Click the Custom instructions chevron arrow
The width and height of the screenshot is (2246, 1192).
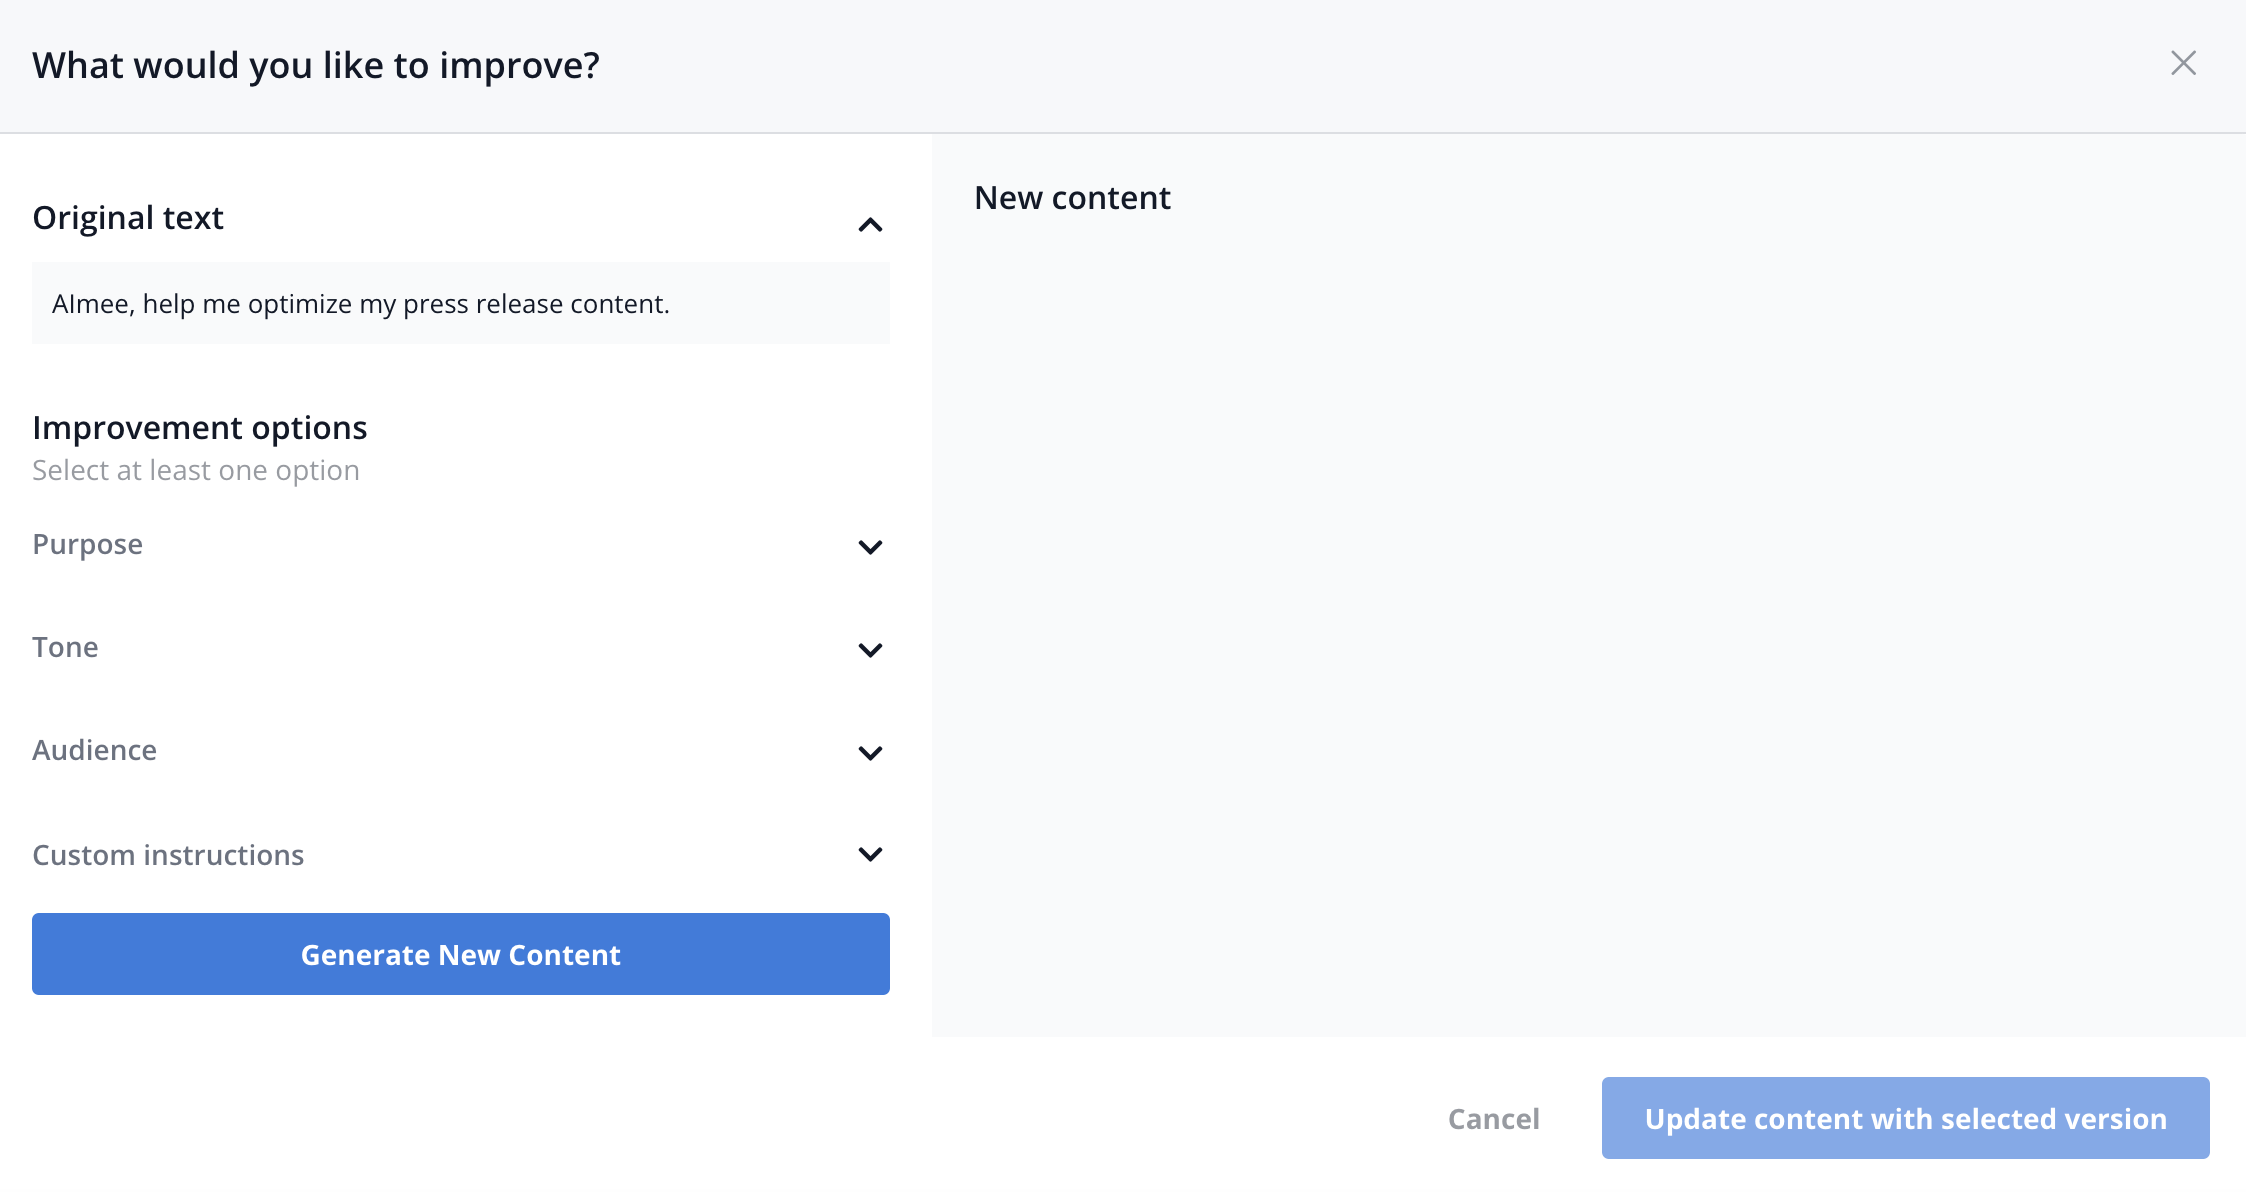click(x=870, y=854)
